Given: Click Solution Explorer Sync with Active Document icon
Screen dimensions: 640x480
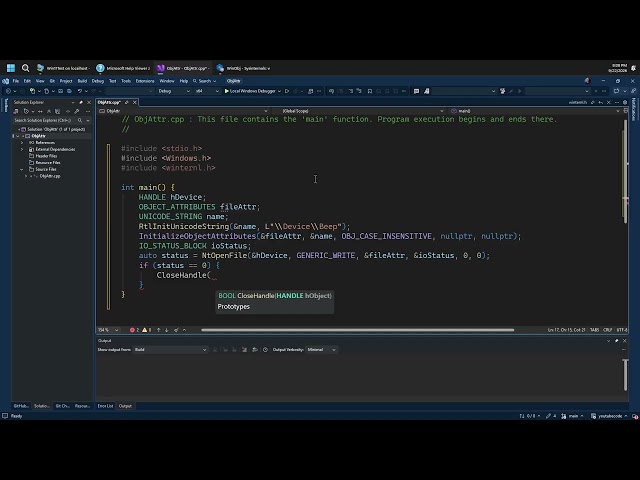Looking at the screenshot, I should pyautogui.click(x=40, y=111).
